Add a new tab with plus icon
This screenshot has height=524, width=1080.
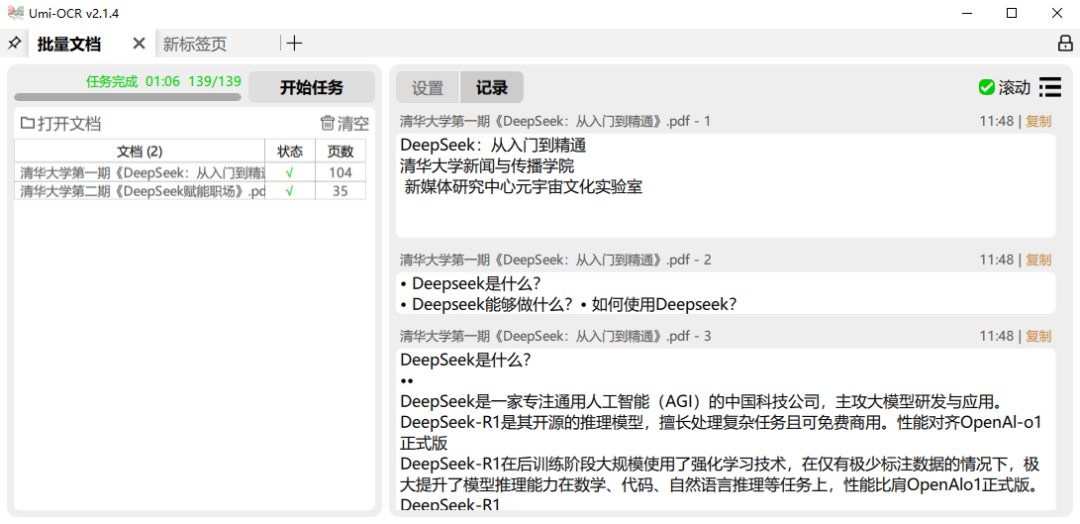(295, 43)
